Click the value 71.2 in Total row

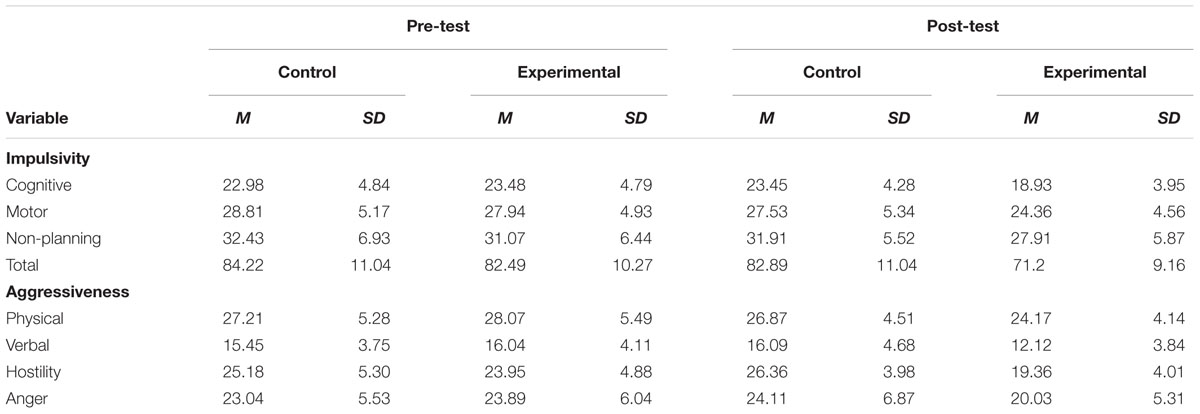pos(1029,266)
